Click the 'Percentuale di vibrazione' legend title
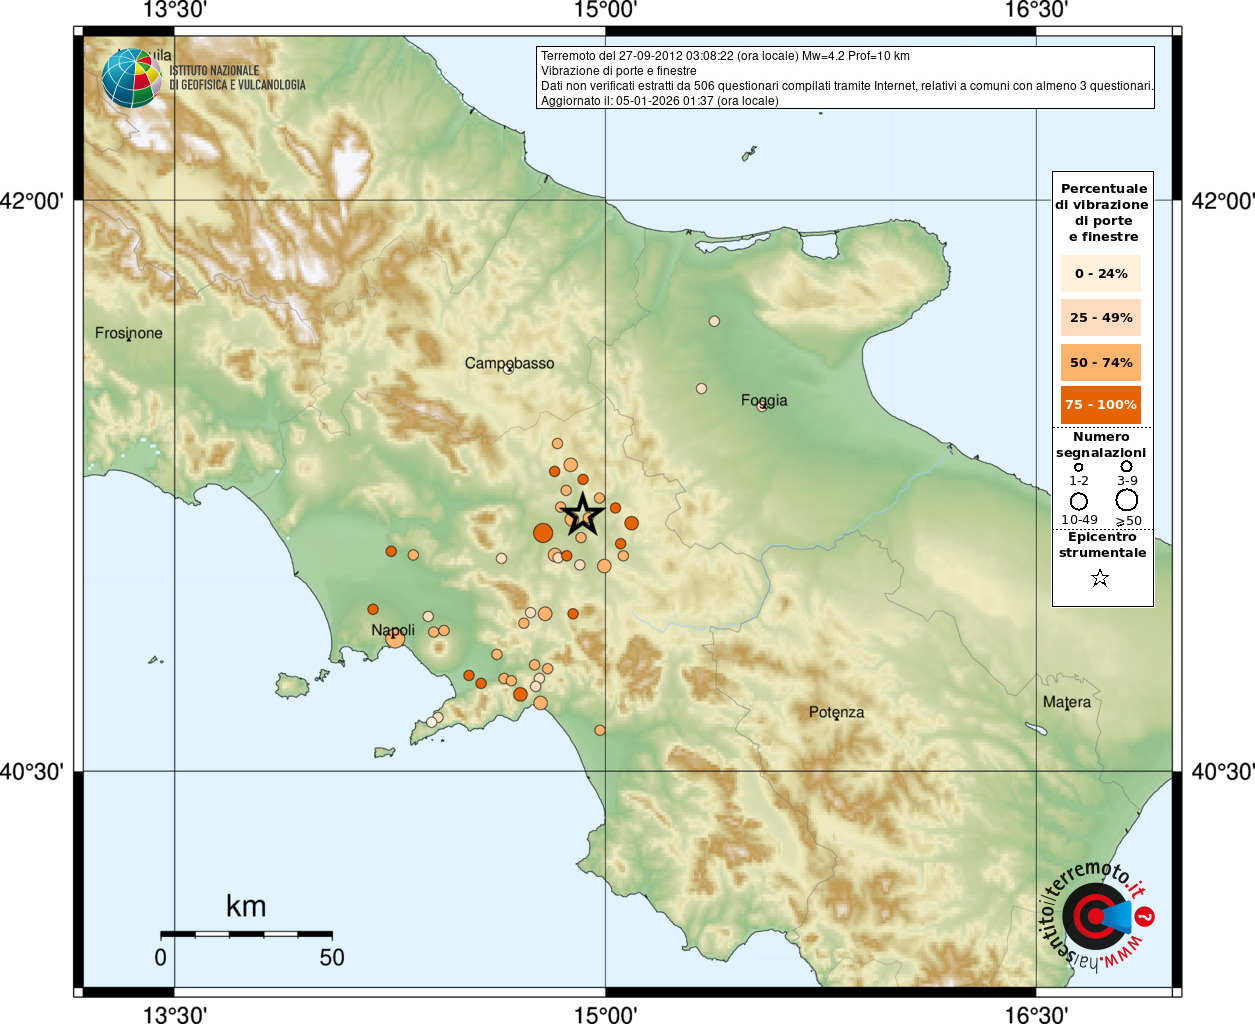This screenshot has width=1255, height=1024. click(1102, 212)
